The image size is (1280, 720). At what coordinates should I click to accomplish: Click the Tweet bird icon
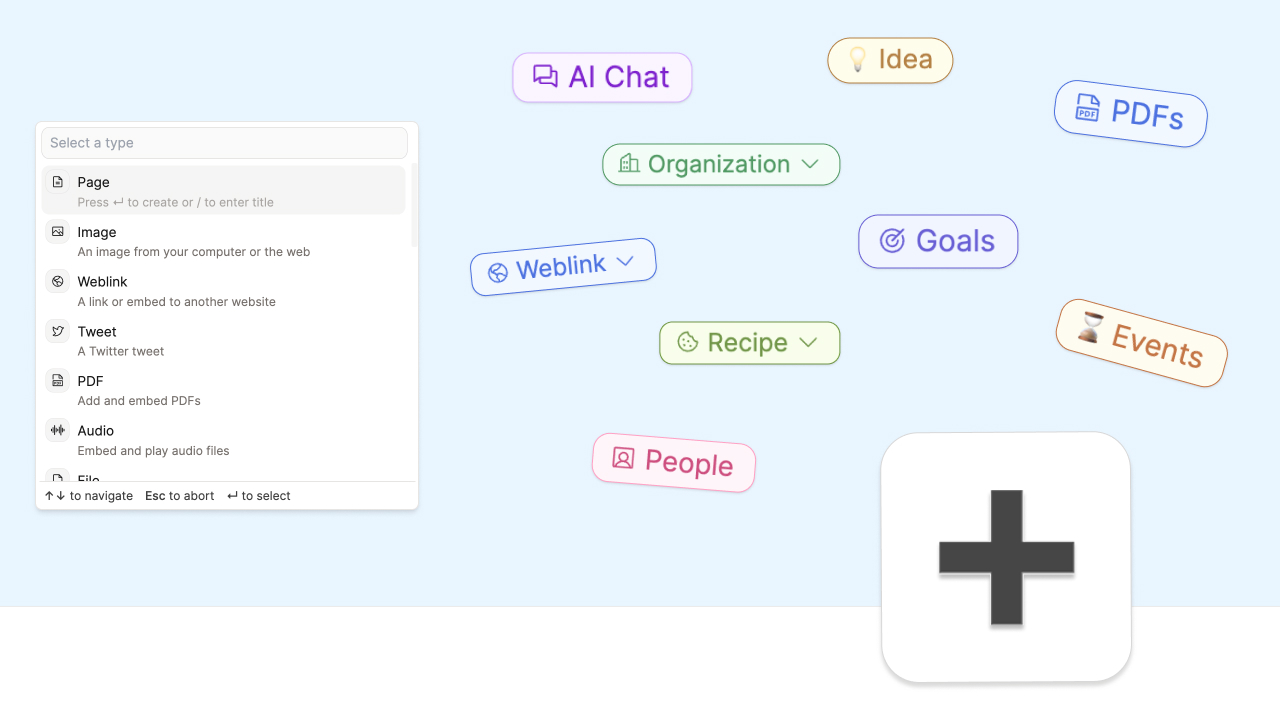click(58, 331)
